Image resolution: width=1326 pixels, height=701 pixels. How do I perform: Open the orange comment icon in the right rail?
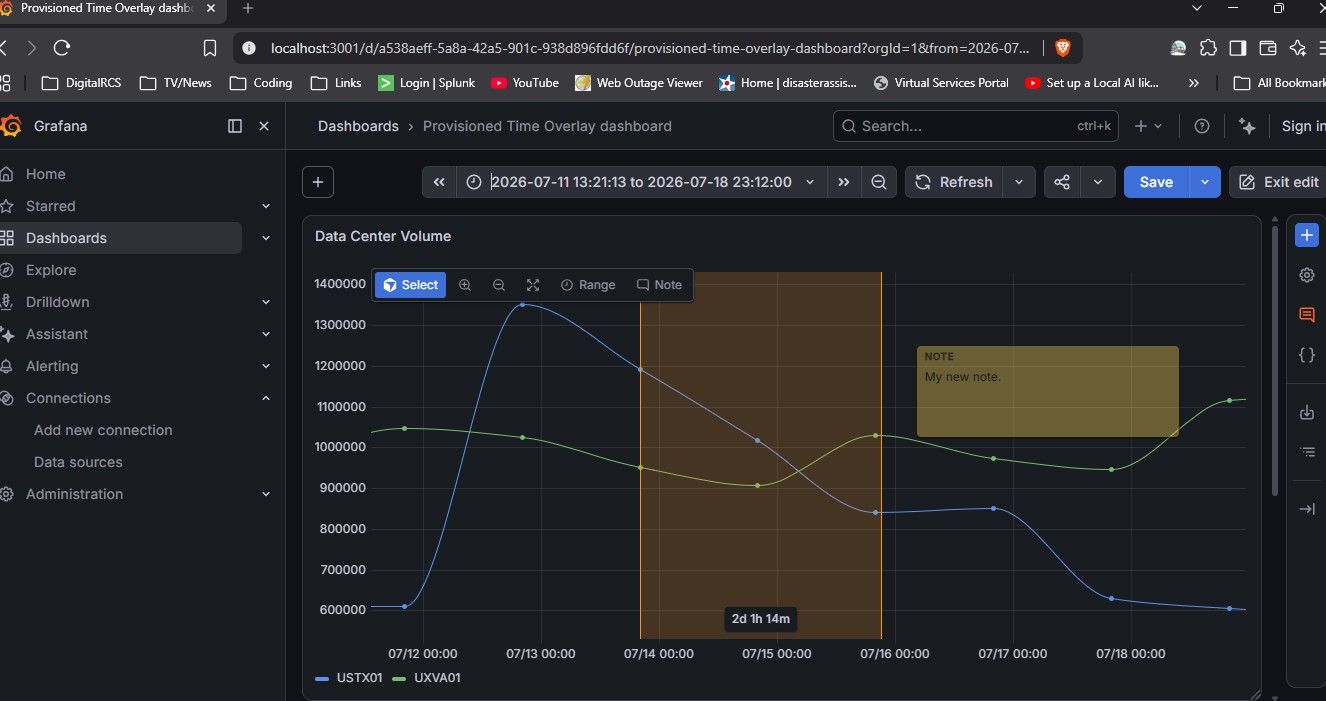(1307, 314)
